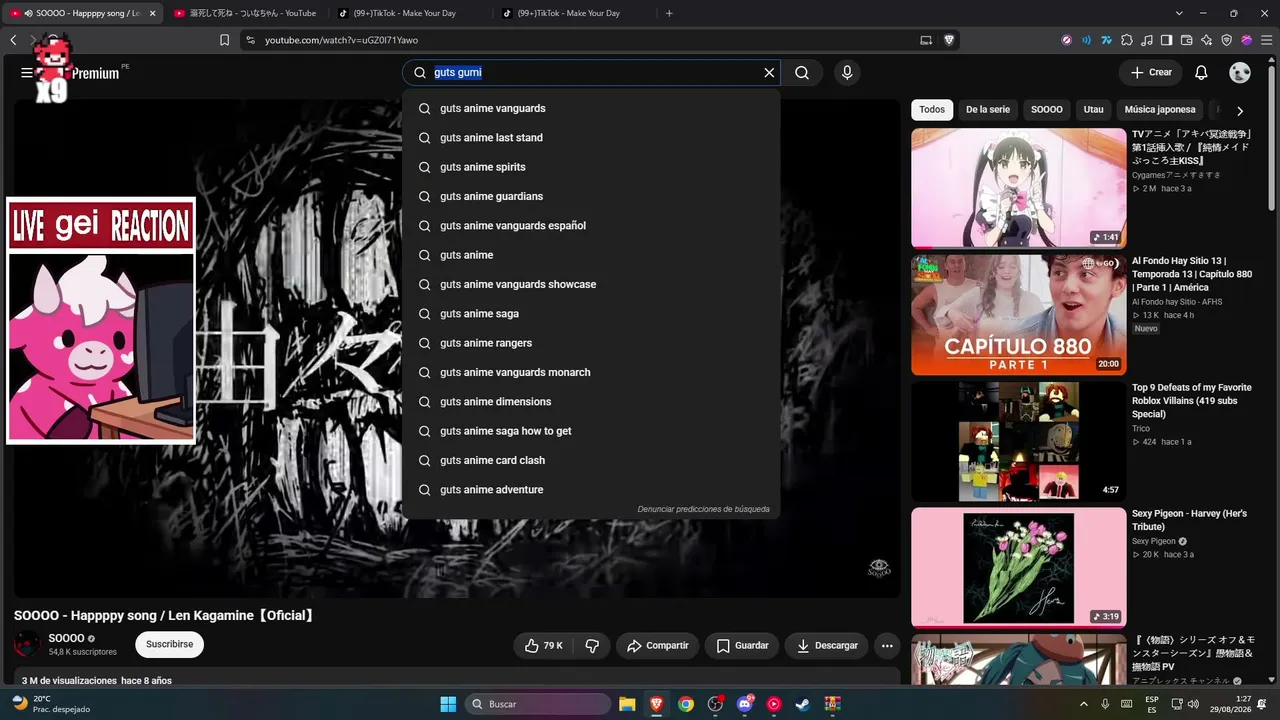Start voice search with the microphone
1280x720 pixels.
pyautogui.click(x=847, y=73)
